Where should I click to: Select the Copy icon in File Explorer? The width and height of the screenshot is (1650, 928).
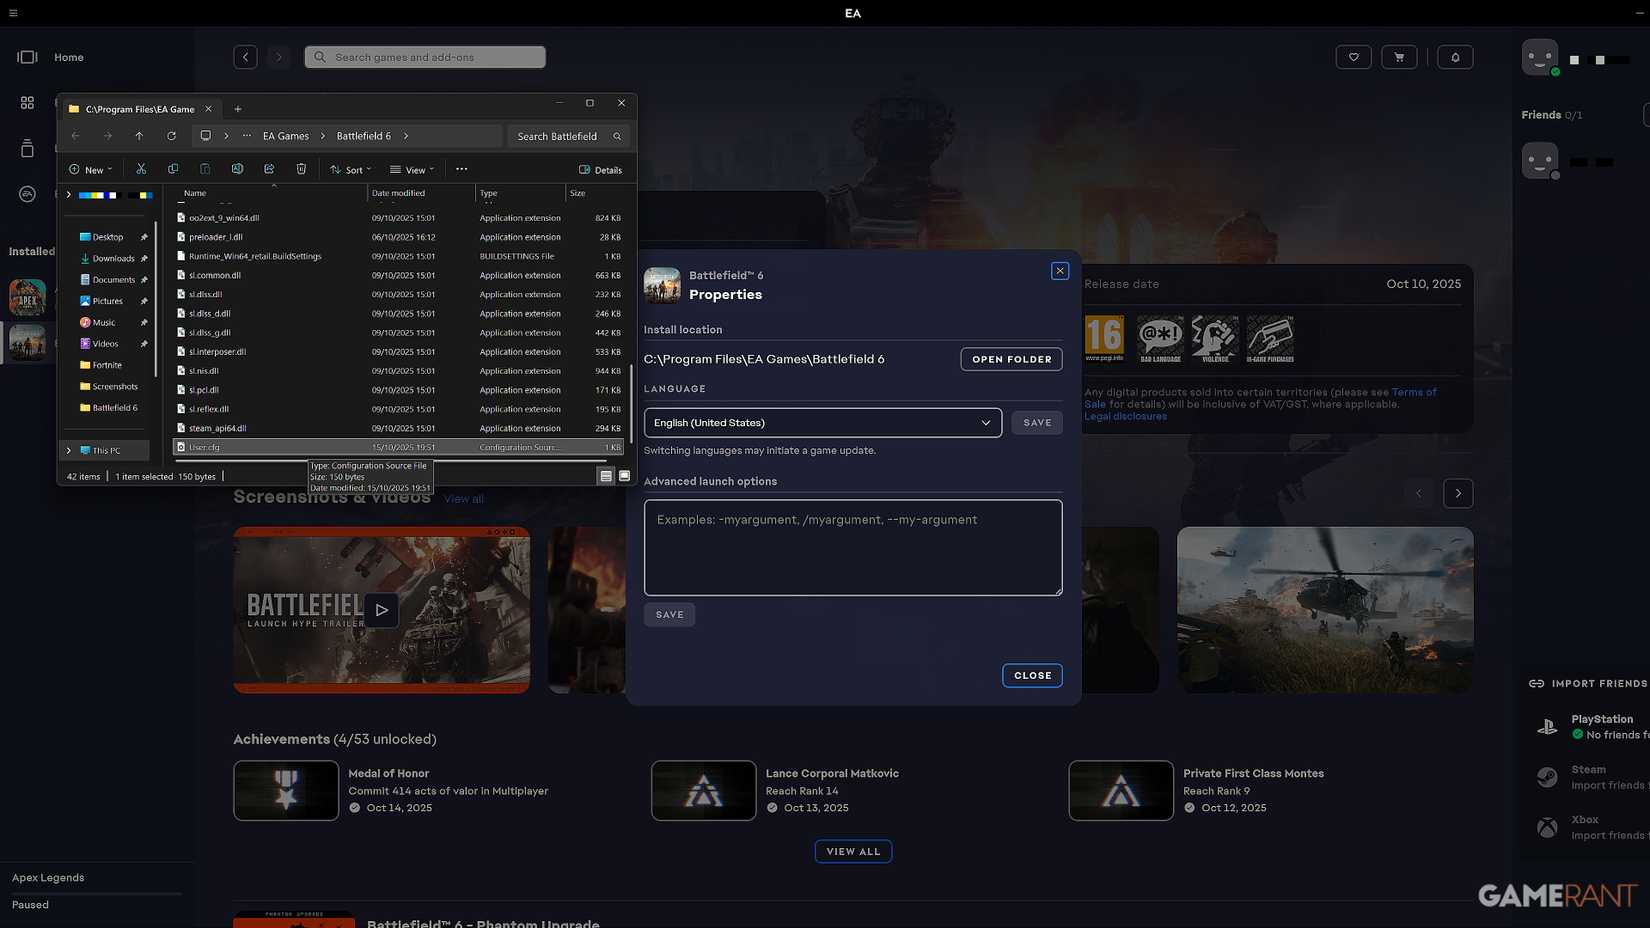tap(173, 169)
